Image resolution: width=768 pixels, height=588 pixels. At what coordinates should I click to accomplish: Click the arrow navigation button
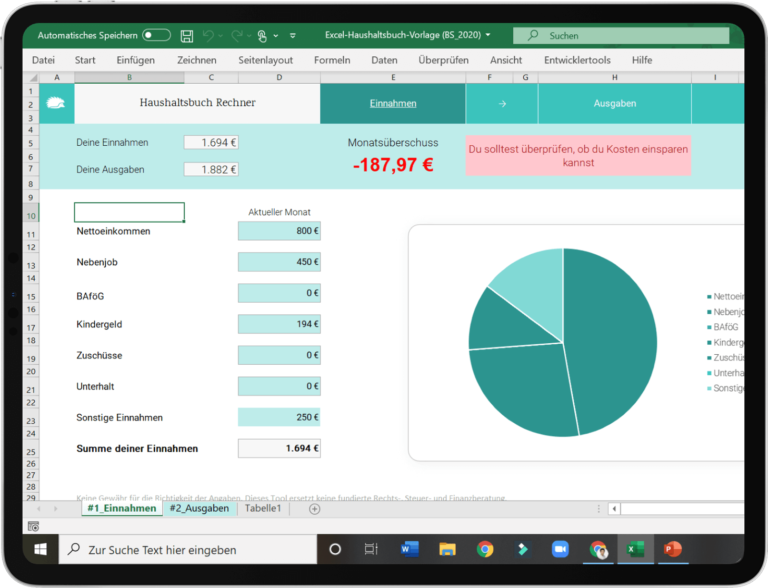tap(502, 104)
